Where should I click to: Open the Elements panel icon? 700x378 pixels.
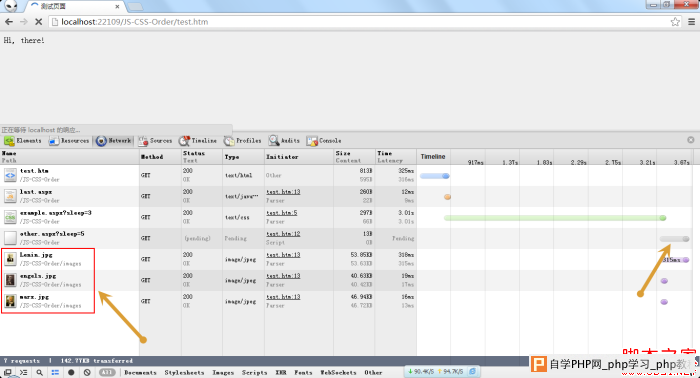click(x=9, y=141)
